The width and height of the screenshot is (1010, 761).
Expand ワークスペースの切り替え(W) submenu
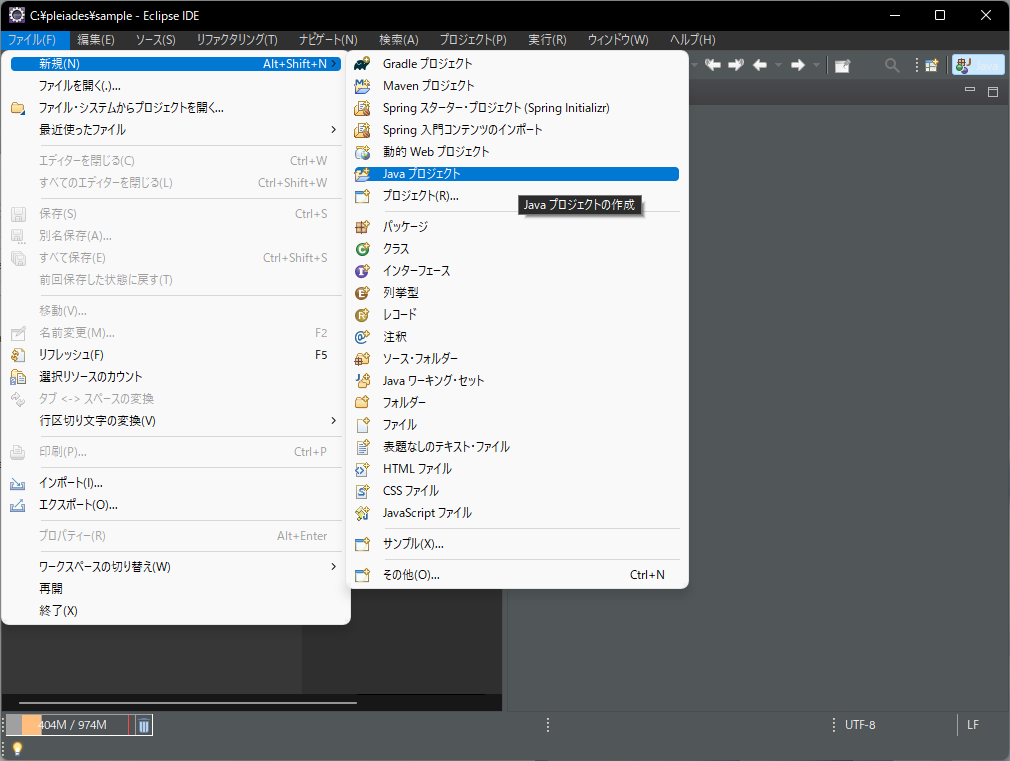click(176, 566)
